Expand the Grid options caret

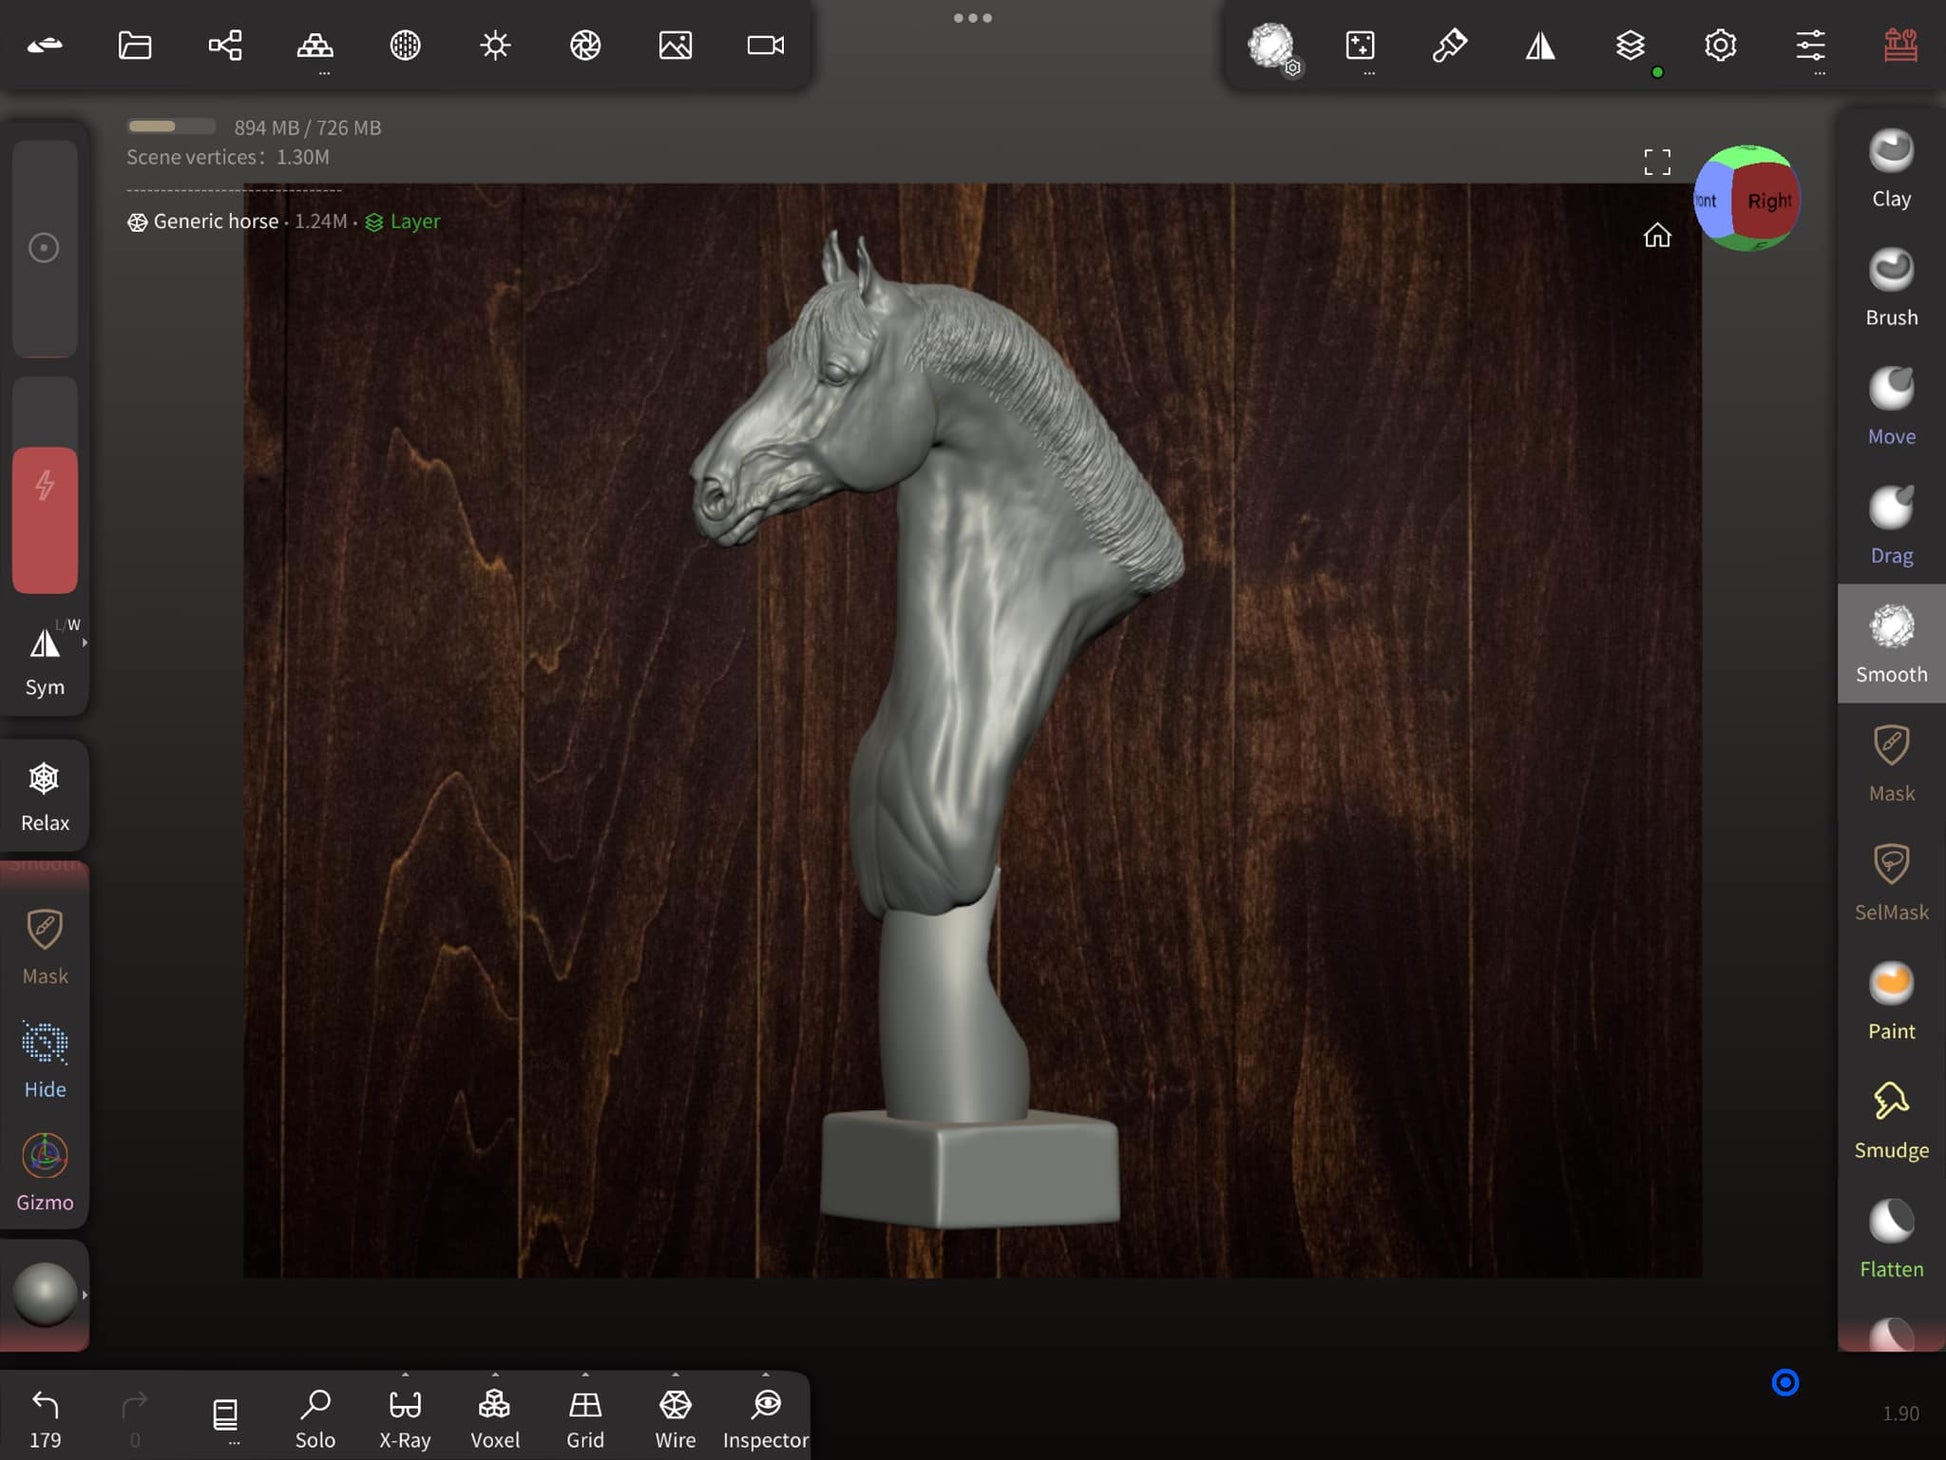(x=585, y=1375)
